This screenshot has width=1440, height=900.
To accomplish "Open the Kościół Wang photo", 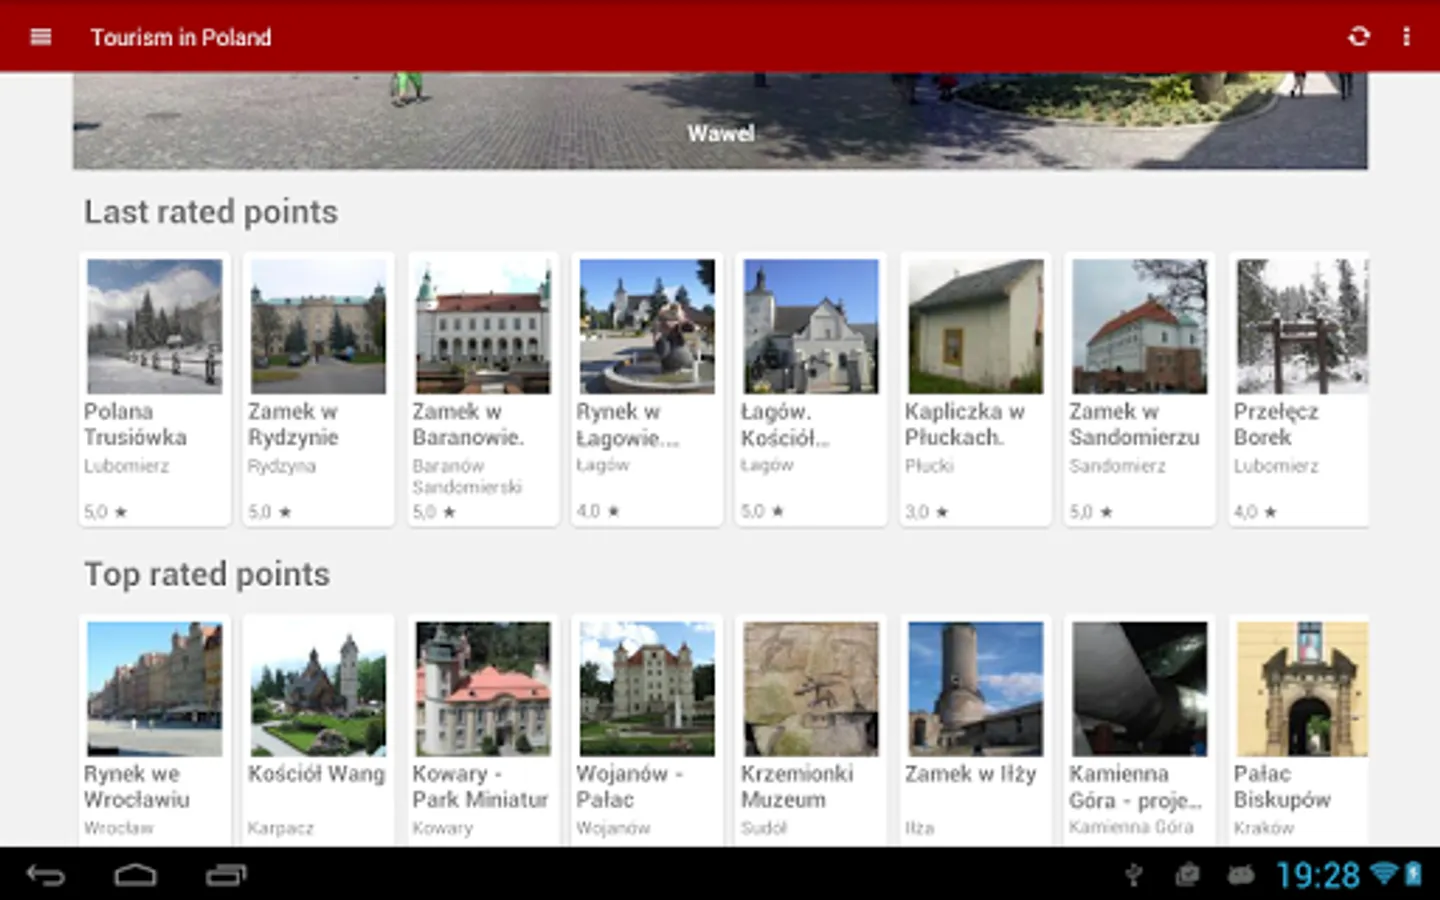I will pyautogui.click(x=318, y=689).
